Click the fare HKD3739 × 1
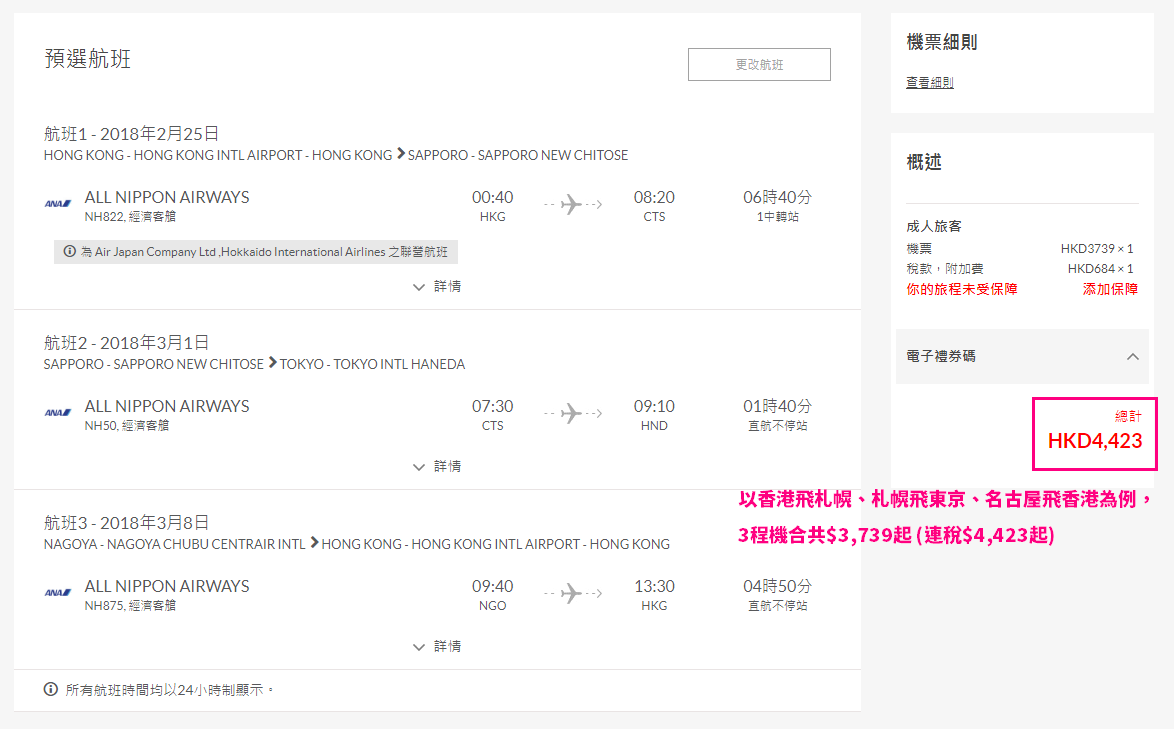This screenshot has width=1174, height=729. click(x=1097, y=248)
